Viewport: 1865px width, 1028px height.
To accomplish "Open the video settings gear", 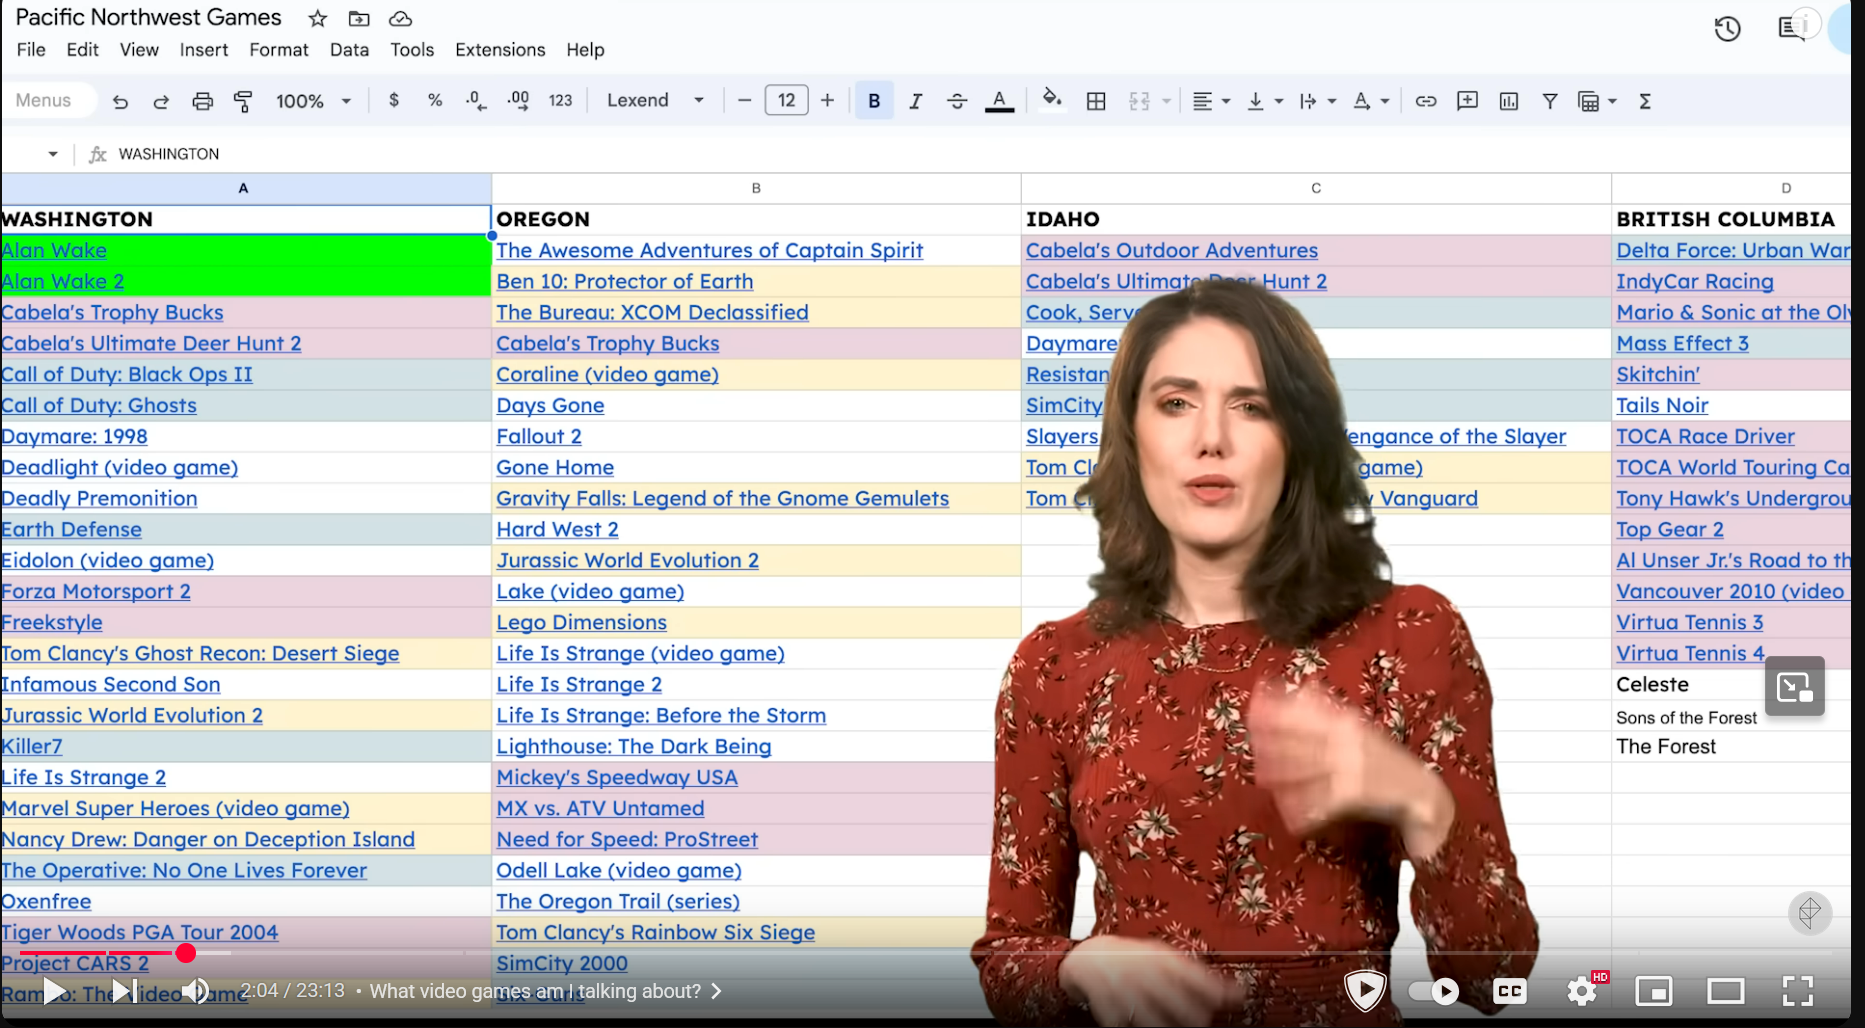I will pos(1582,991).
